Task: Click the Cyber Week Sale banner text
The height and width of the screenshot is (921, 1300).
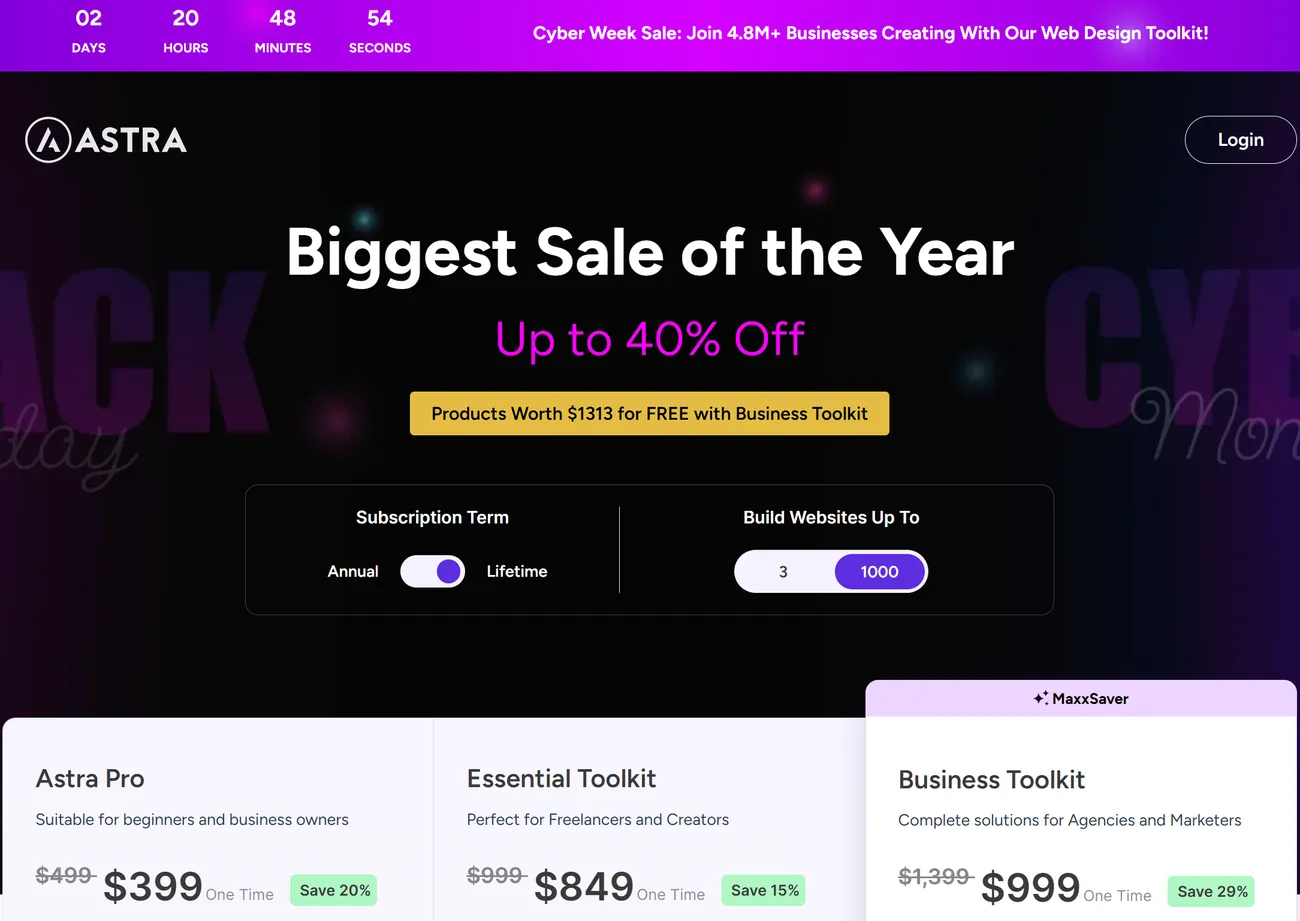Action: pos(870,33)
